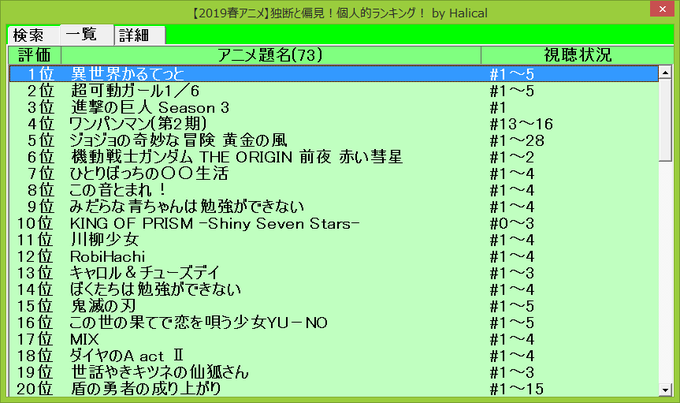Select ジョジョの奇妙な冒険 黄金の風 row
This screenshot has height=403, width=680.
click(333, 141)
